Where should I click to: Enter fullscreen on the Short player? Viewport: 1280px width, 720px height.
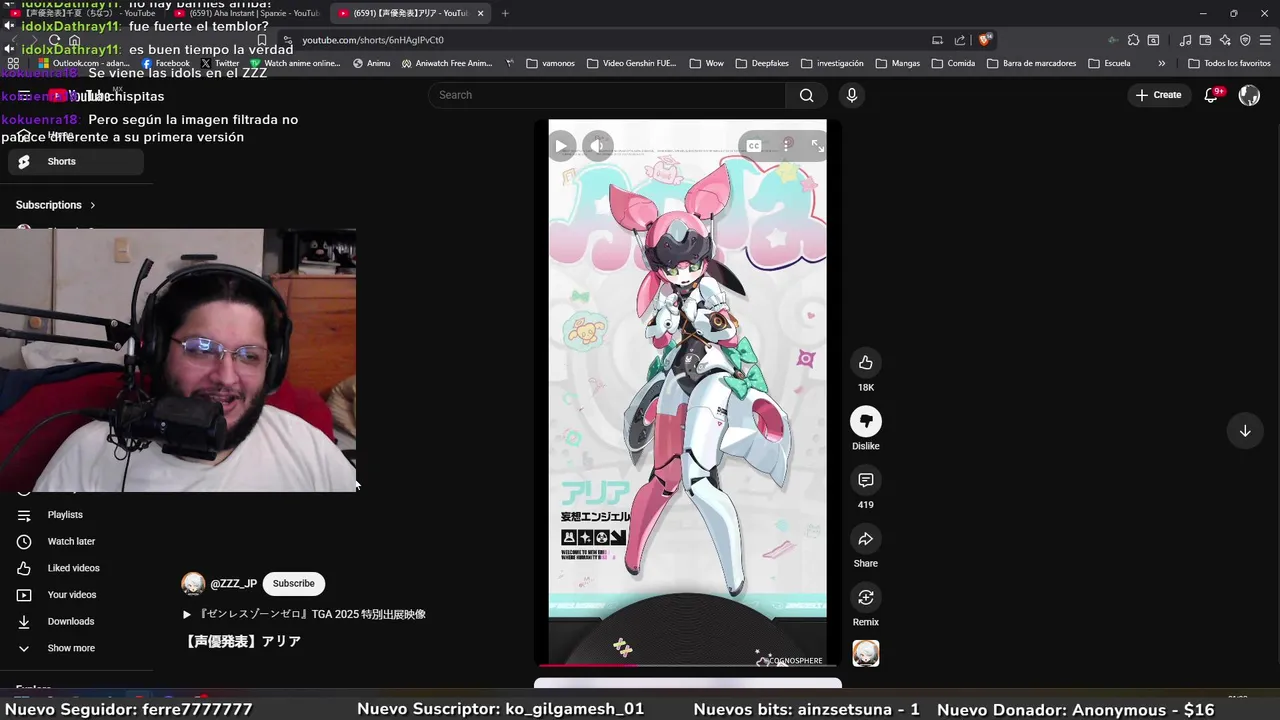point(817,146)
